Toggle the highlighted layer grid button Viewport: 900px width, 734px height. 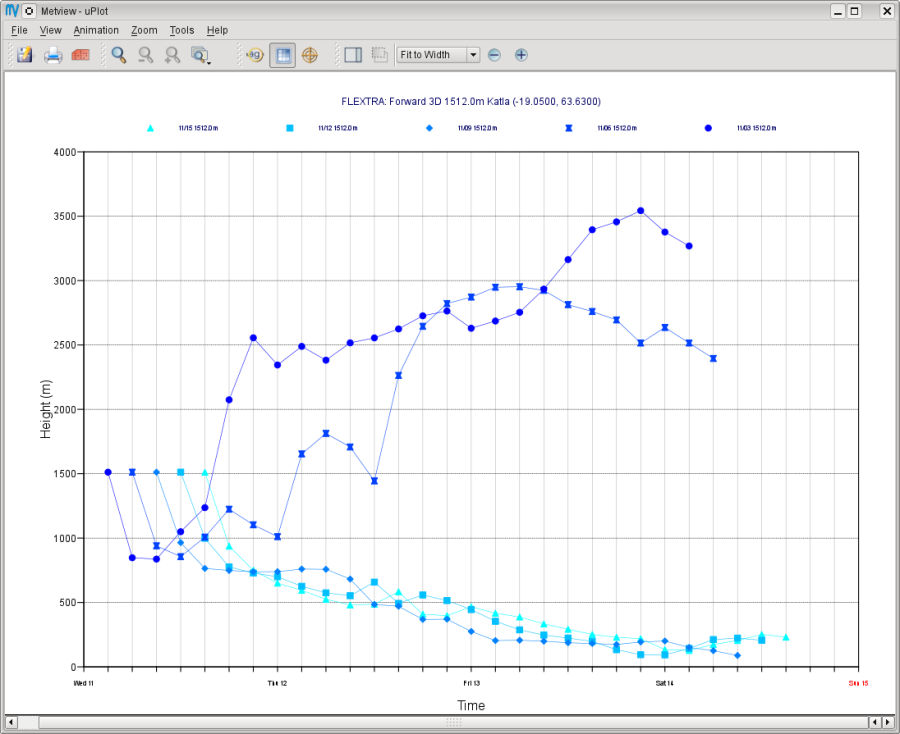(x=282, y=55)
